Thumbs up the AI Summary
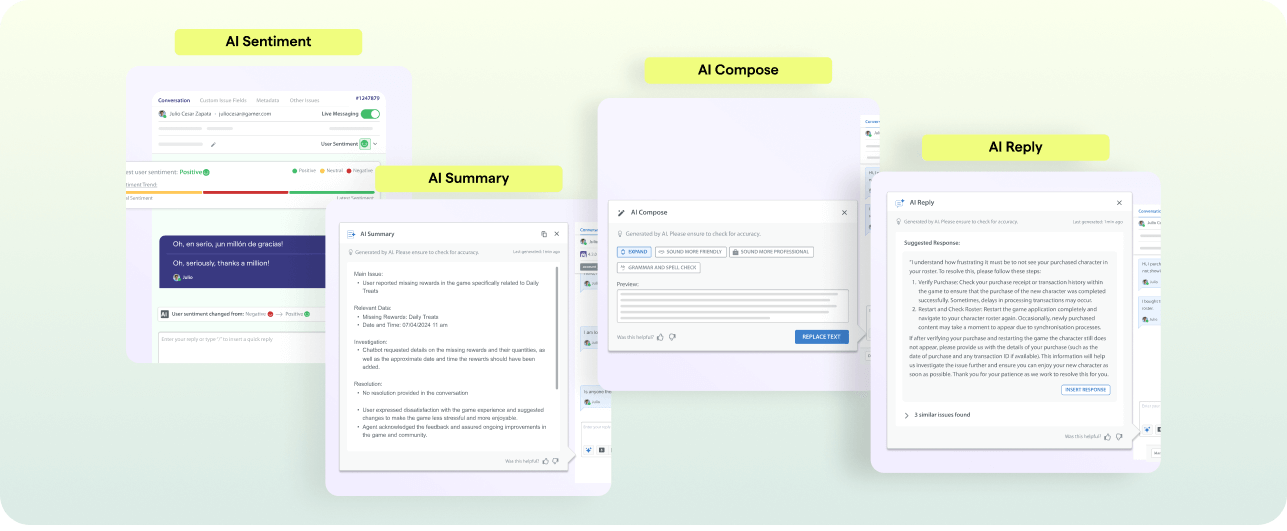 point(545,461)
